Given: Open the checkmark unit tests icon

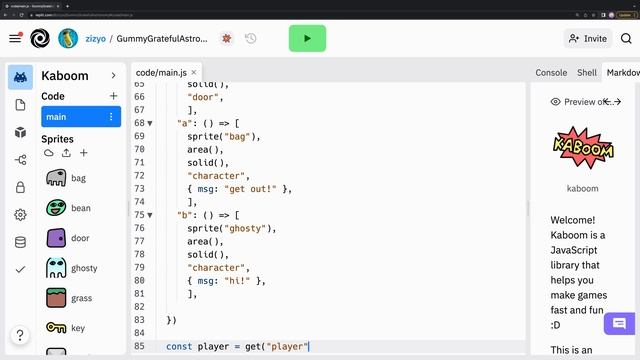Looking at the screenshot, I should [20, 269].
